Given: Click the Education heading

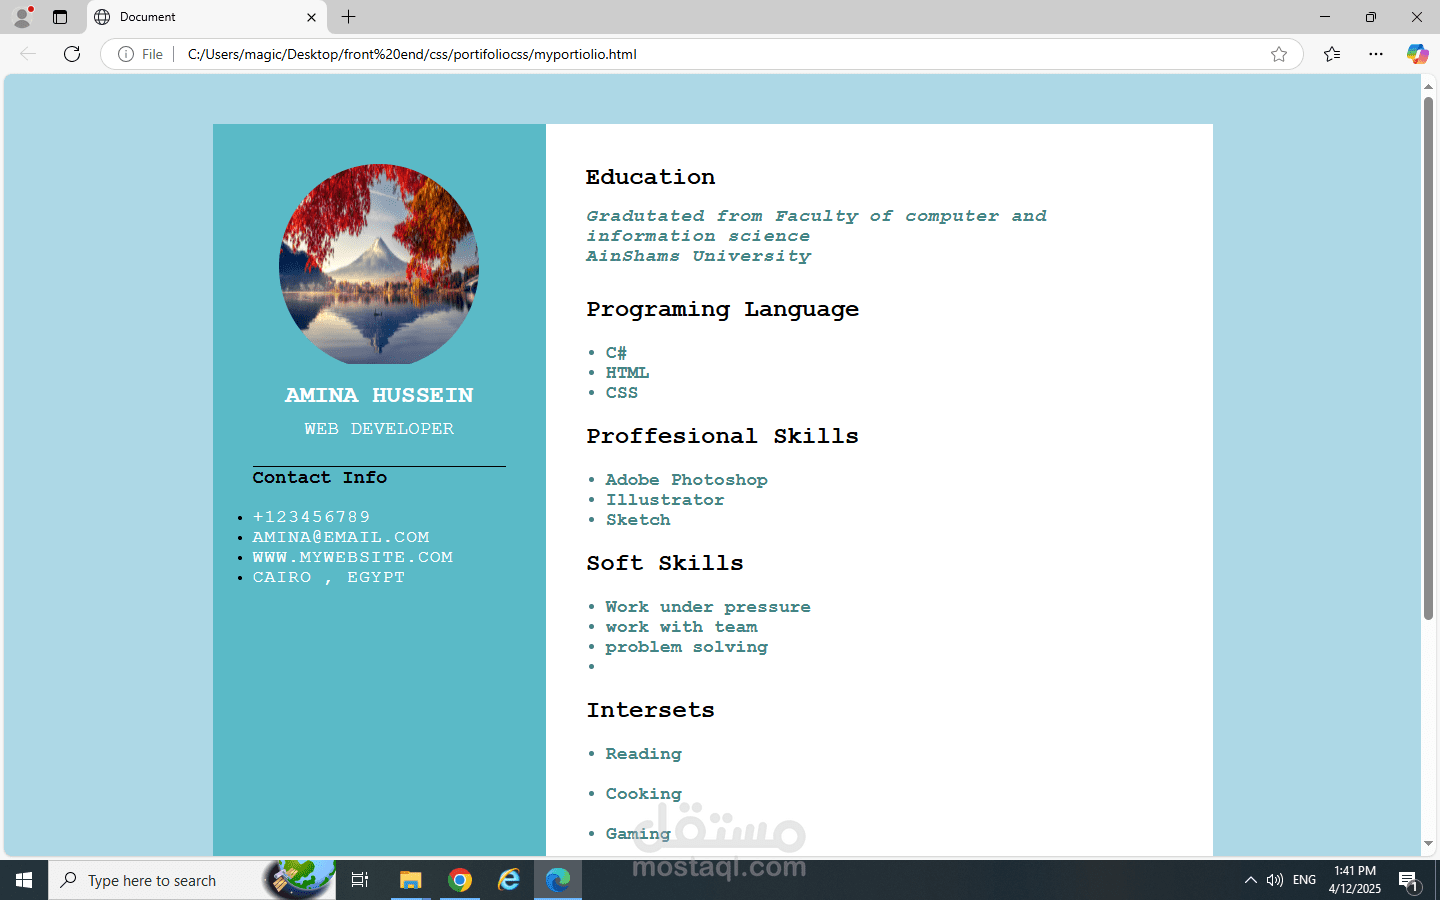Looking at the screenshot, I should point(651,177).
